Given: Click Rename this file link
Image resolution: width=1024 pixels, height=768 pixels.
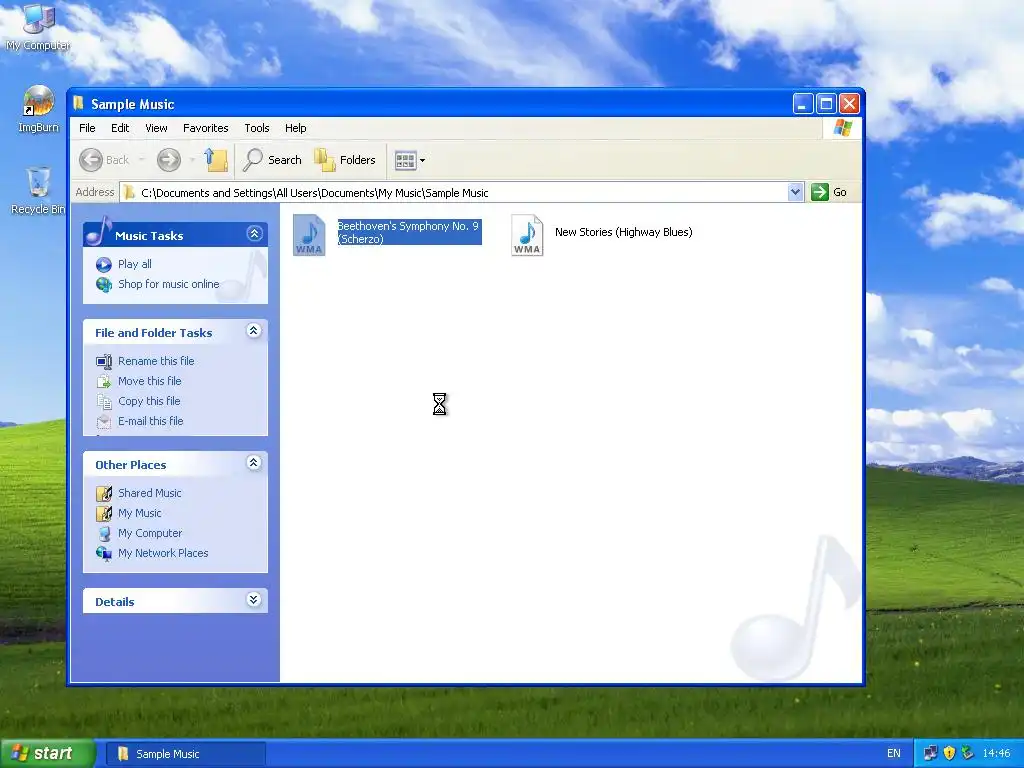Looking at the screenshot, I should pos(156,360).
